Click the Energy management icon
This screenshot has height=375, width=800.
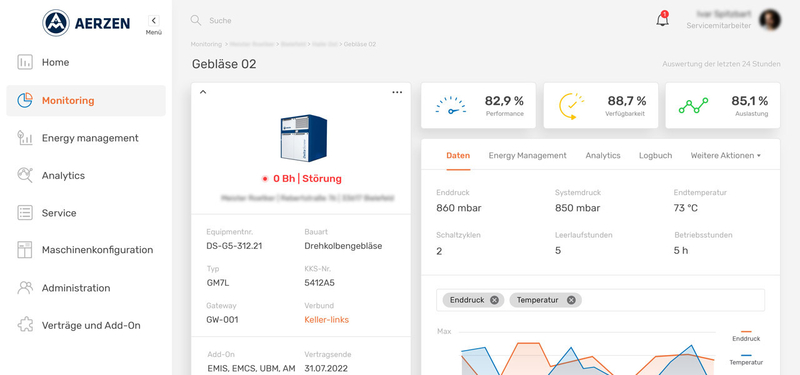[x=25, y=138]
